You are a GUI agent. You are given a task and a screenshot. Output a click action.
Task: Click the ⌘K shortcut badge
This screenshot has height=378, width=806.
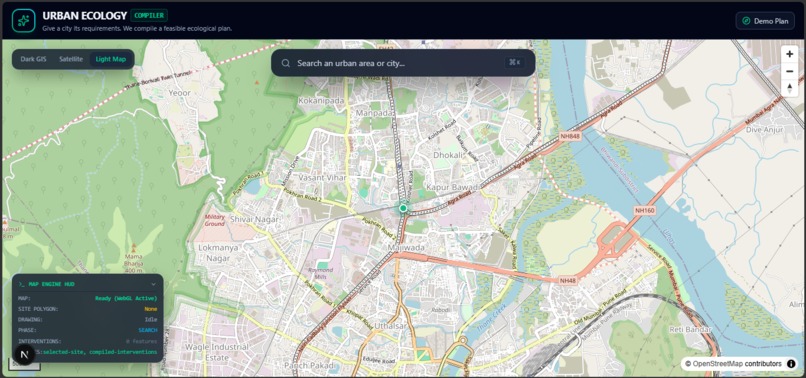[515, 63]
